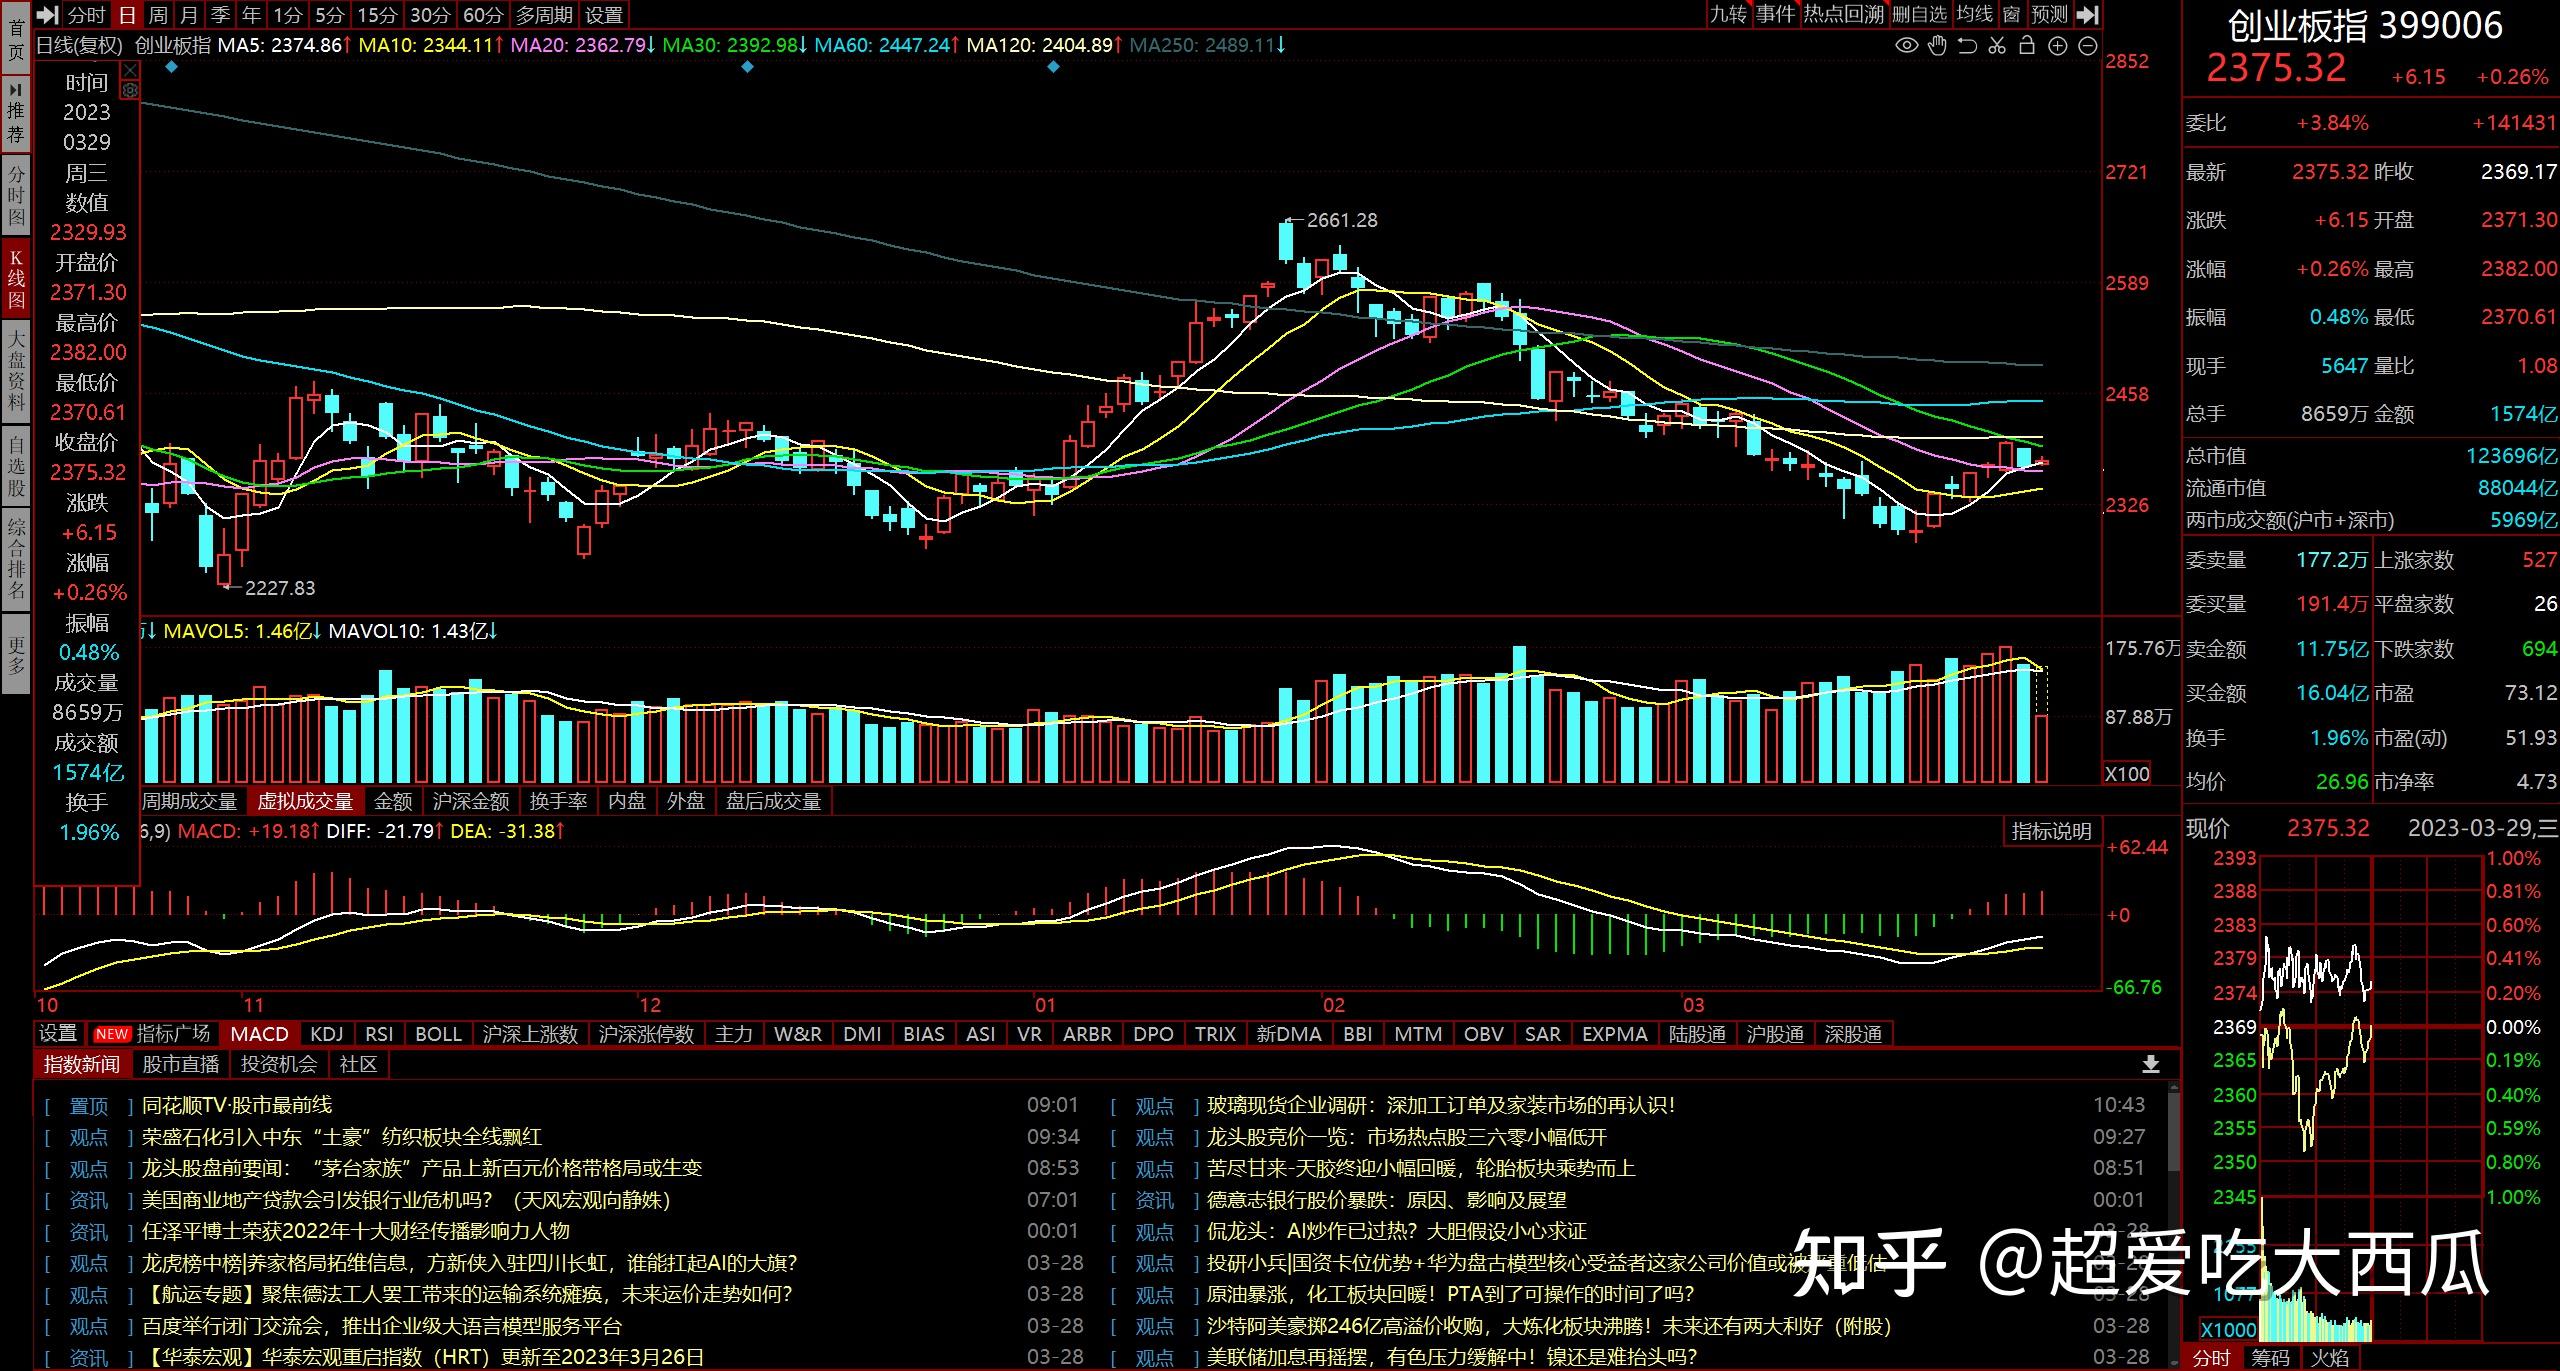Toggle 均线 moving average lines
The height and width of the screenshot is (1371, 2560).
1974,14
